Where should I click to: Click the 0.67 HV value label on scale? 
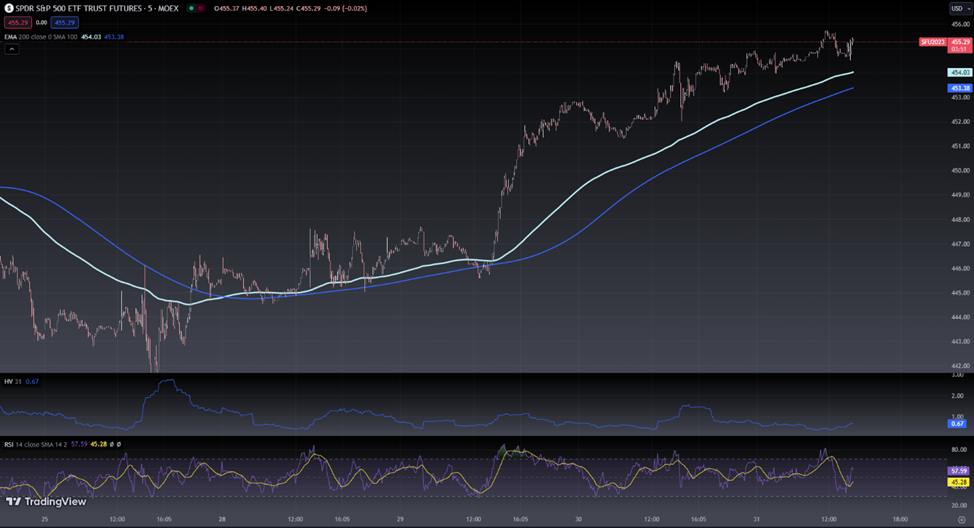click(x=957, y=424)
